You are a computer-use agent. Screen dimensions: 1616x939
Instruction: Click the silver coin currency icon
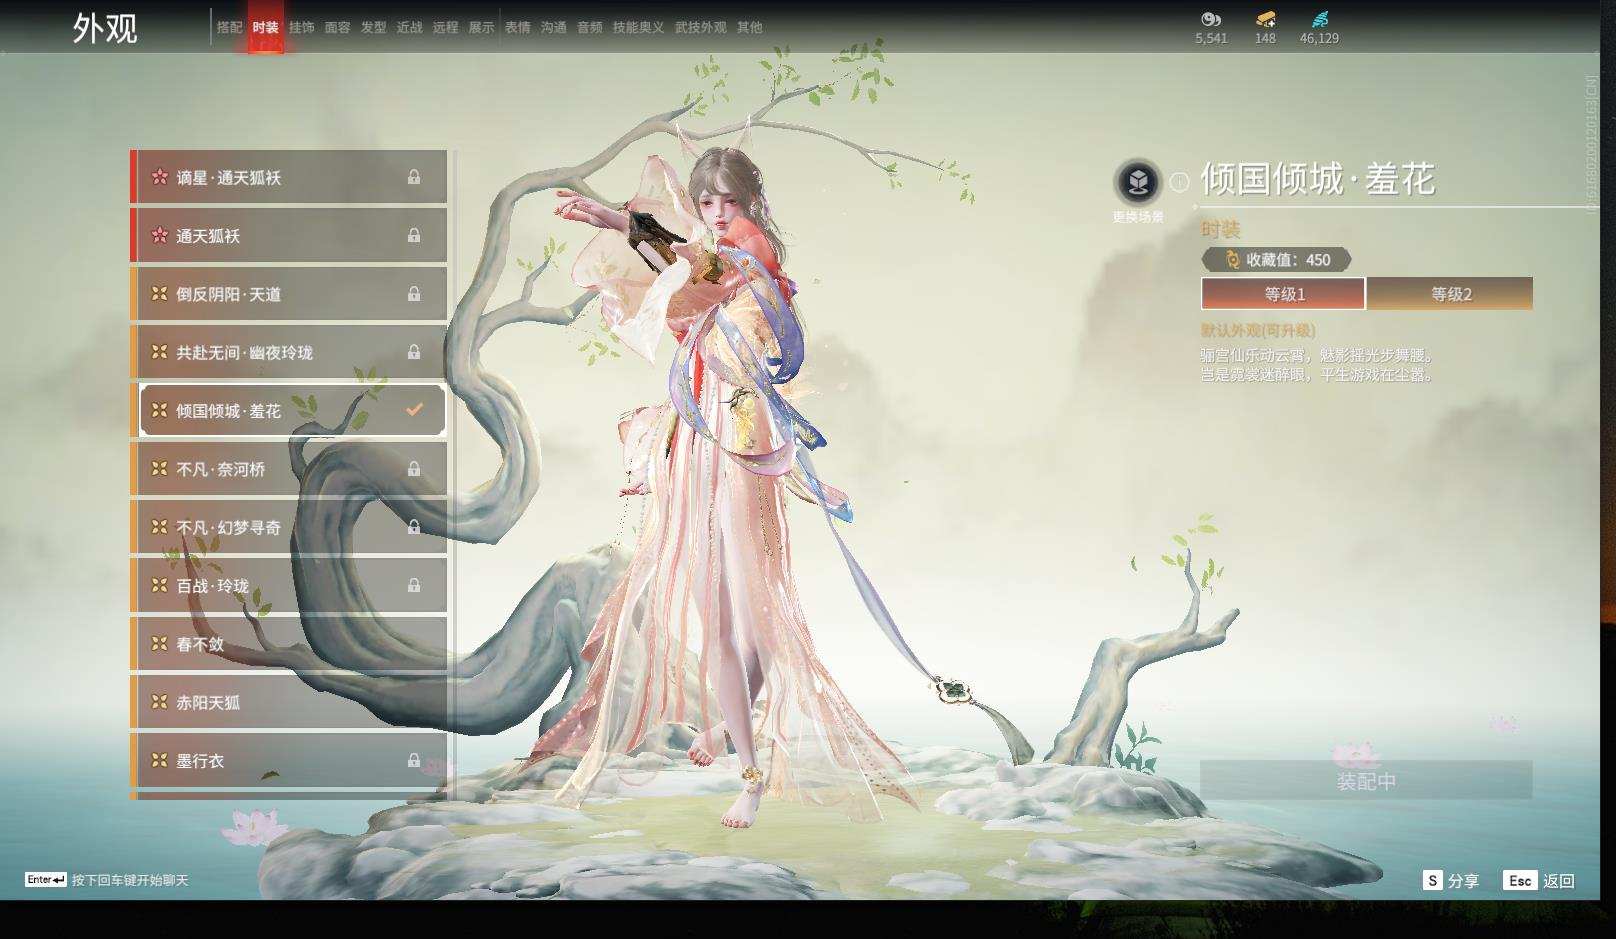1211,19
